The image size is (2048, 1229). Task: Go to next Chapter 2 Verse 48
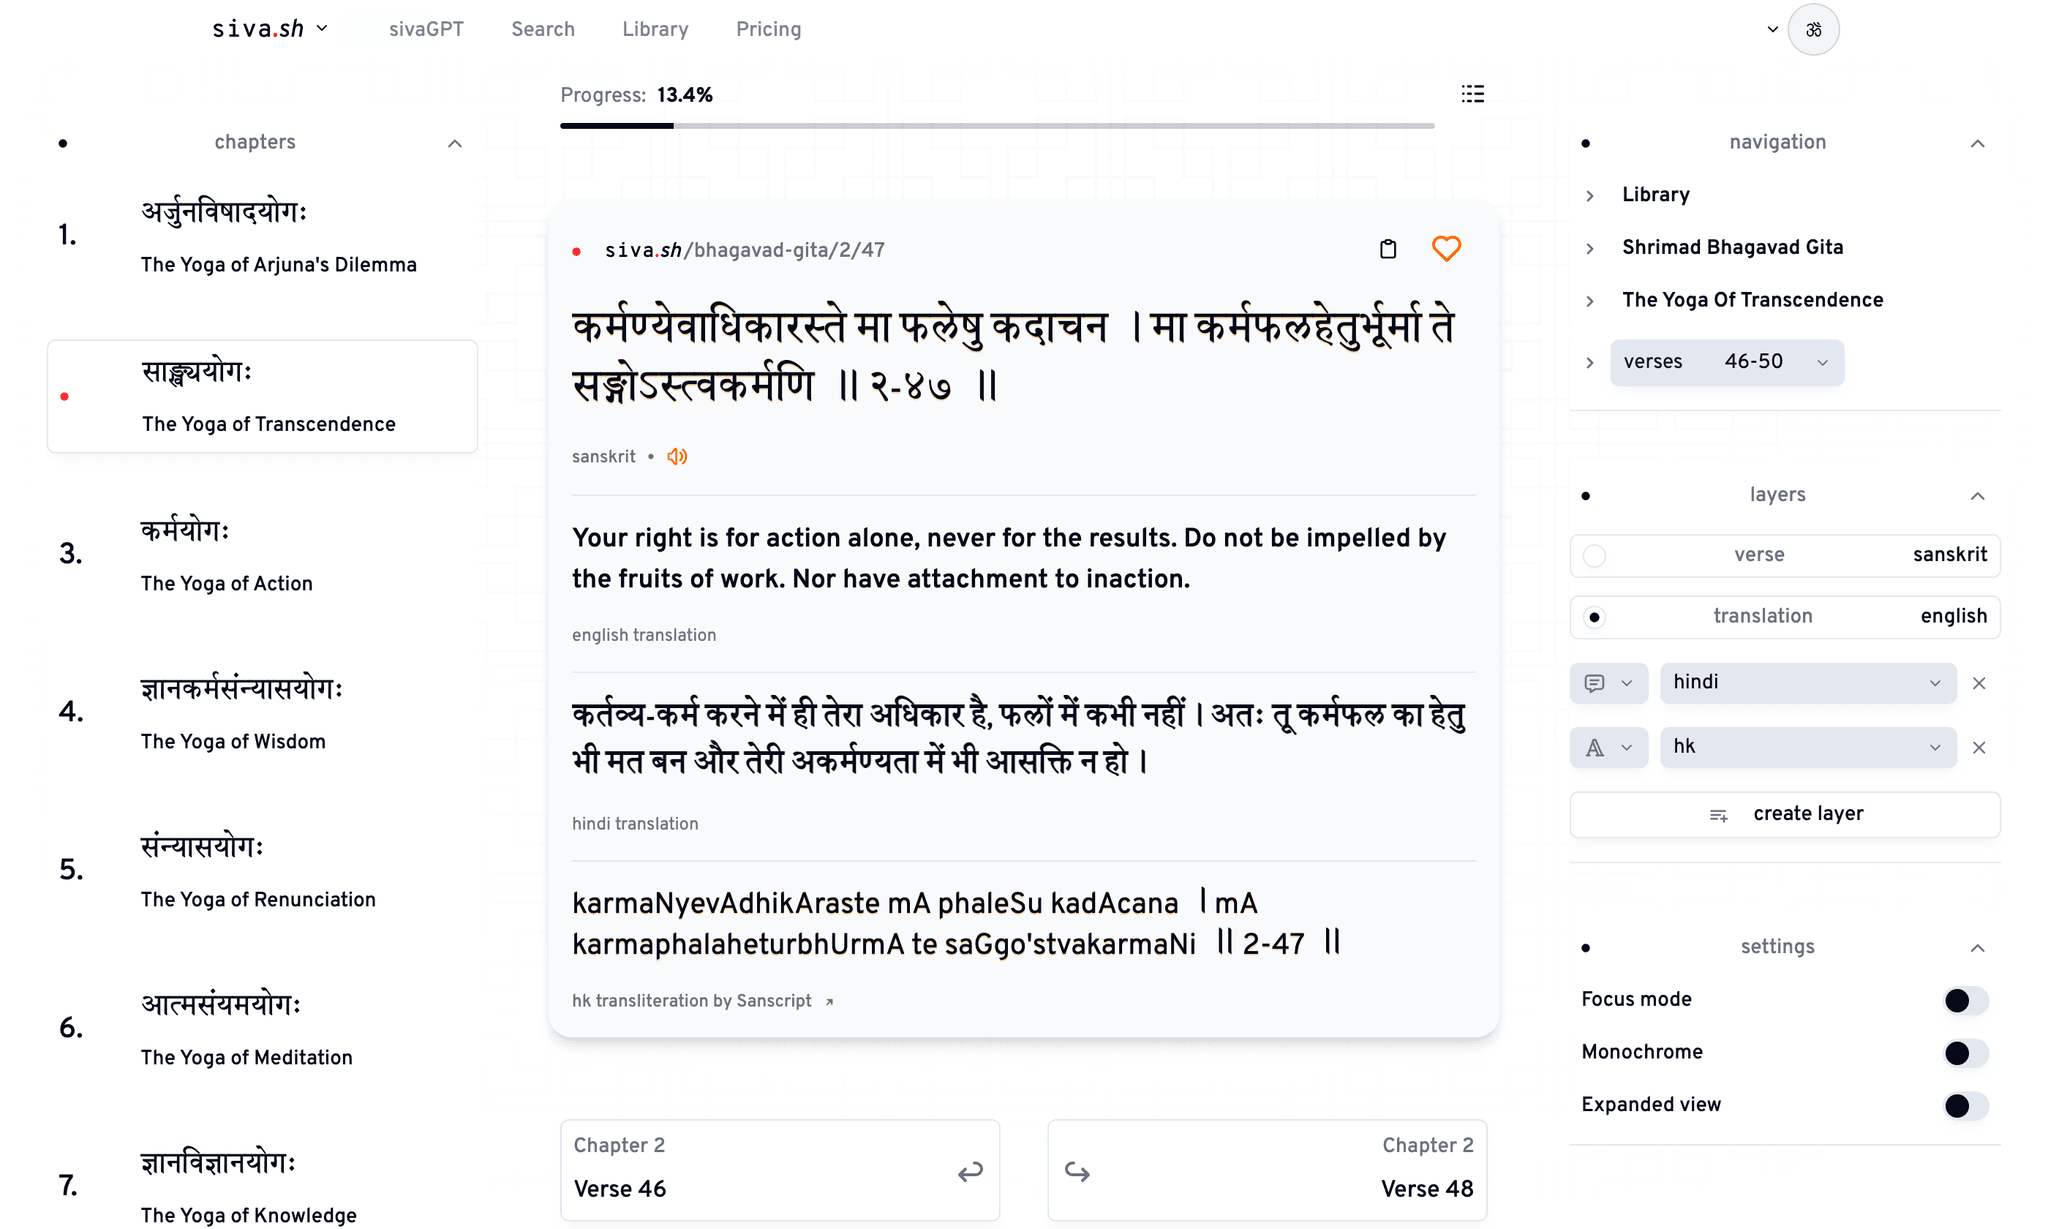[1267, 1170]
